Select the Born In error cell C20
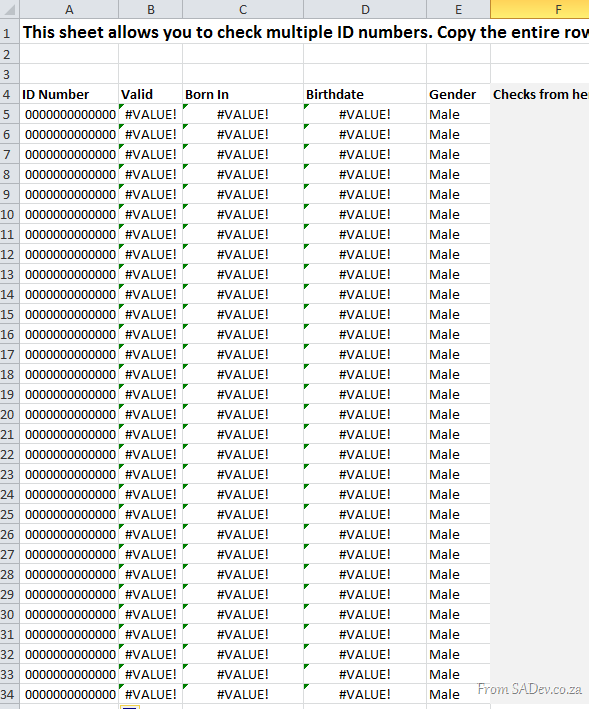Image resolution: width=589 pixels, height=709 pixels. pyautogui.click(x=243, y=414)
